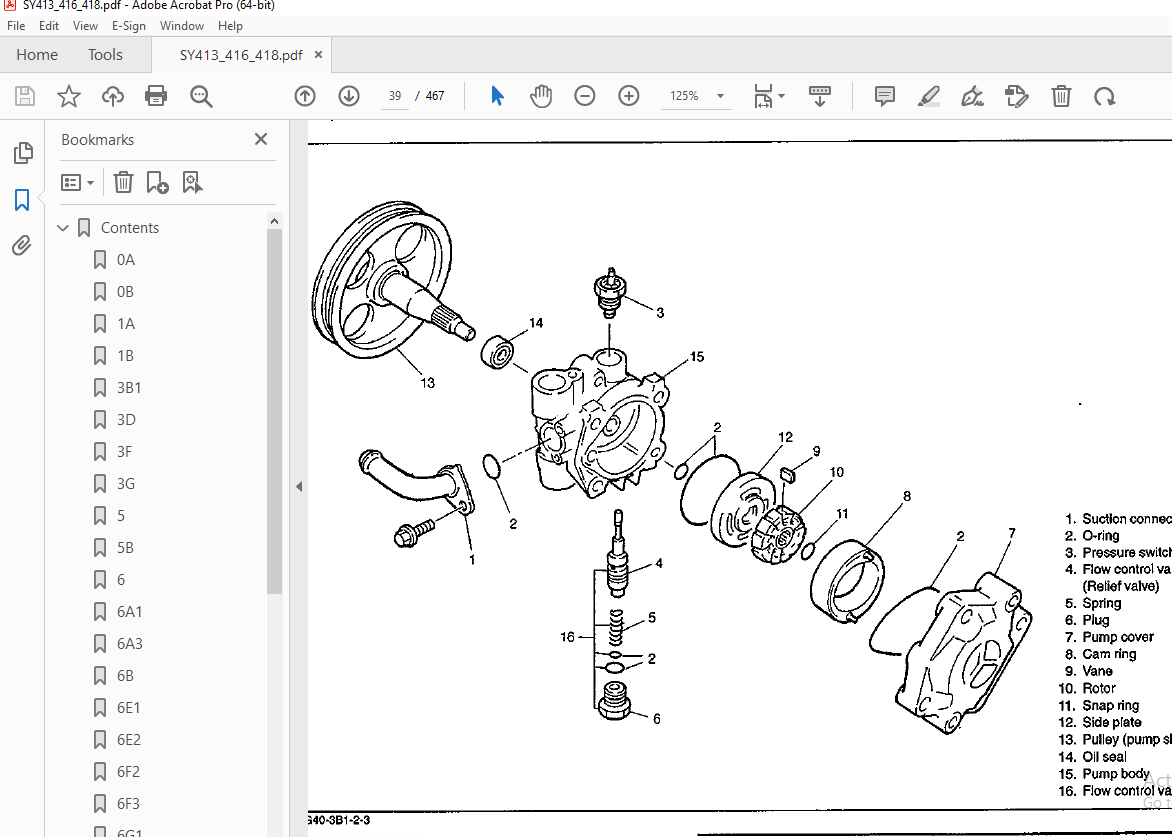Viewport: 1172px width, 837px height.
Task: Open the Help menu
Action: 230,25
